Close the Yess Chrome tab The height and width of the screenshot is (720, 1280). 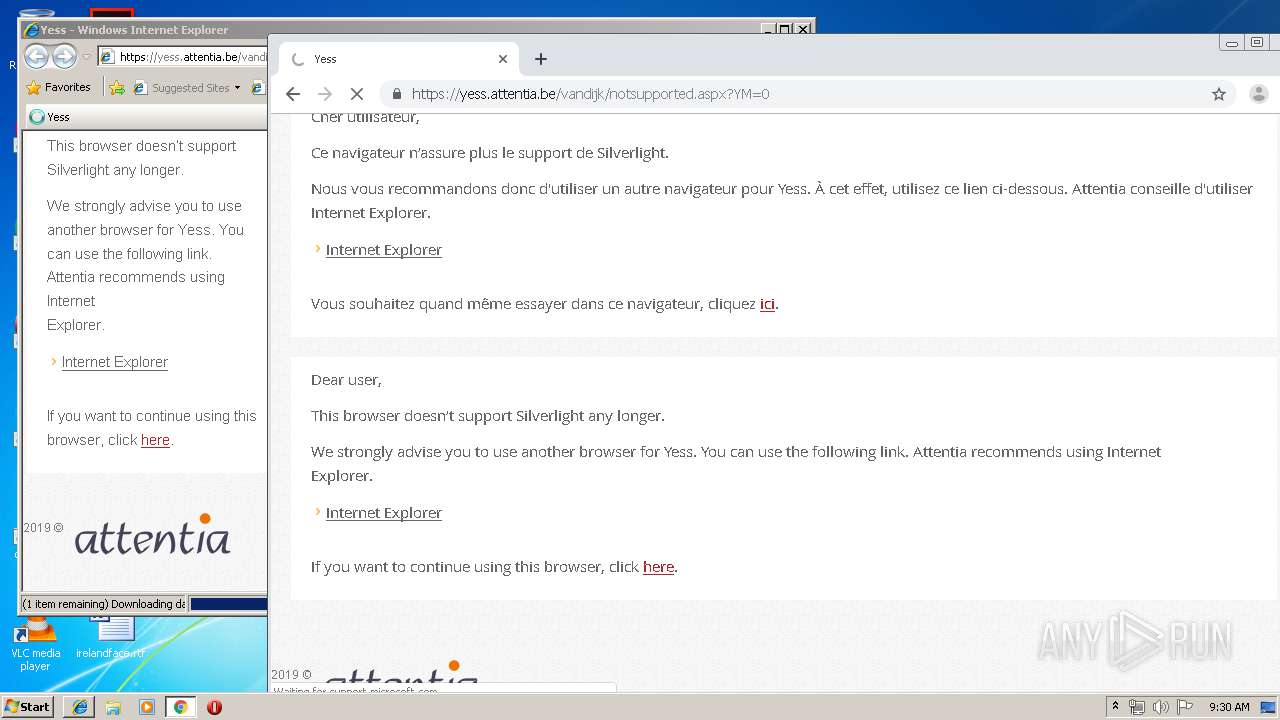pyautogui.click(x=503, y=59)
